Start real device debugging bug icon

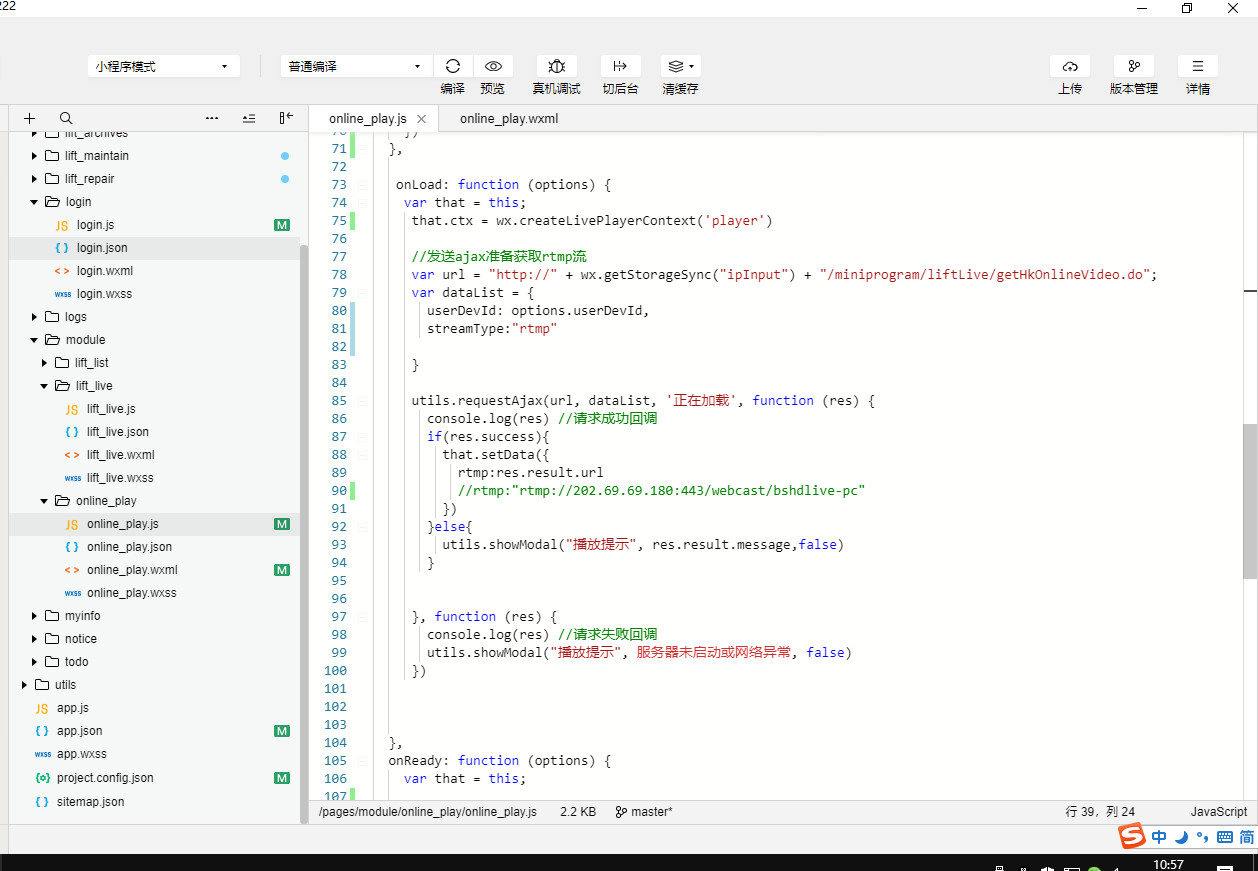557,66
